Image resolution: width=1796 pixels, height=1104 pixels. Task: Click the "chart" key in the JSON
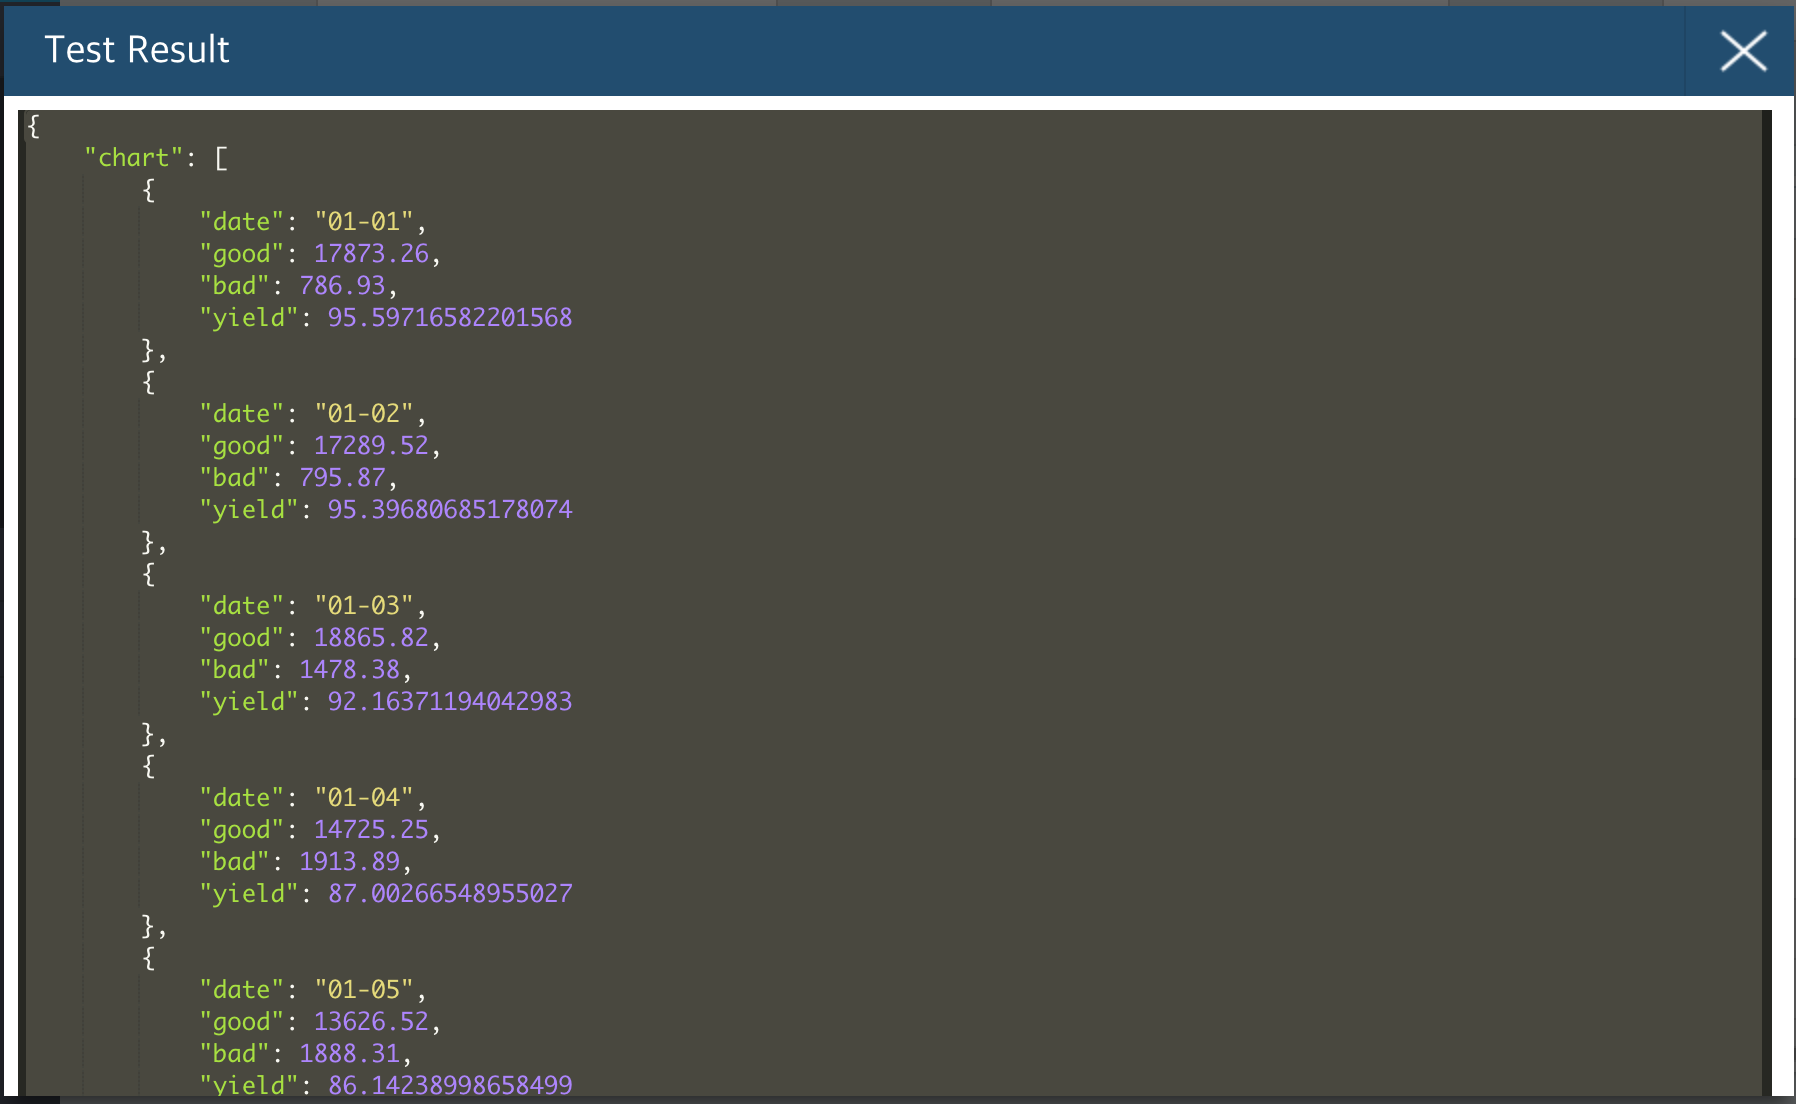[x=134, y=158]
